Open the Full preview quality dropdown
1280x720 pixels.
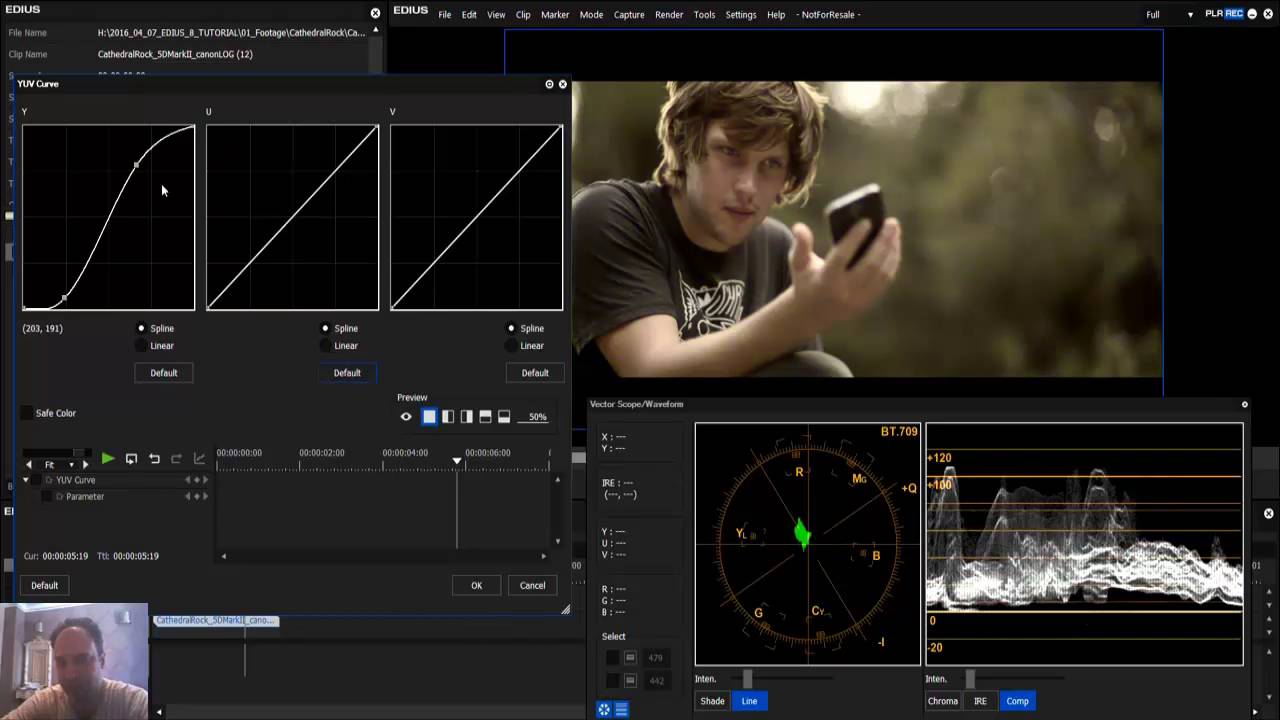tap(1189, 15)
